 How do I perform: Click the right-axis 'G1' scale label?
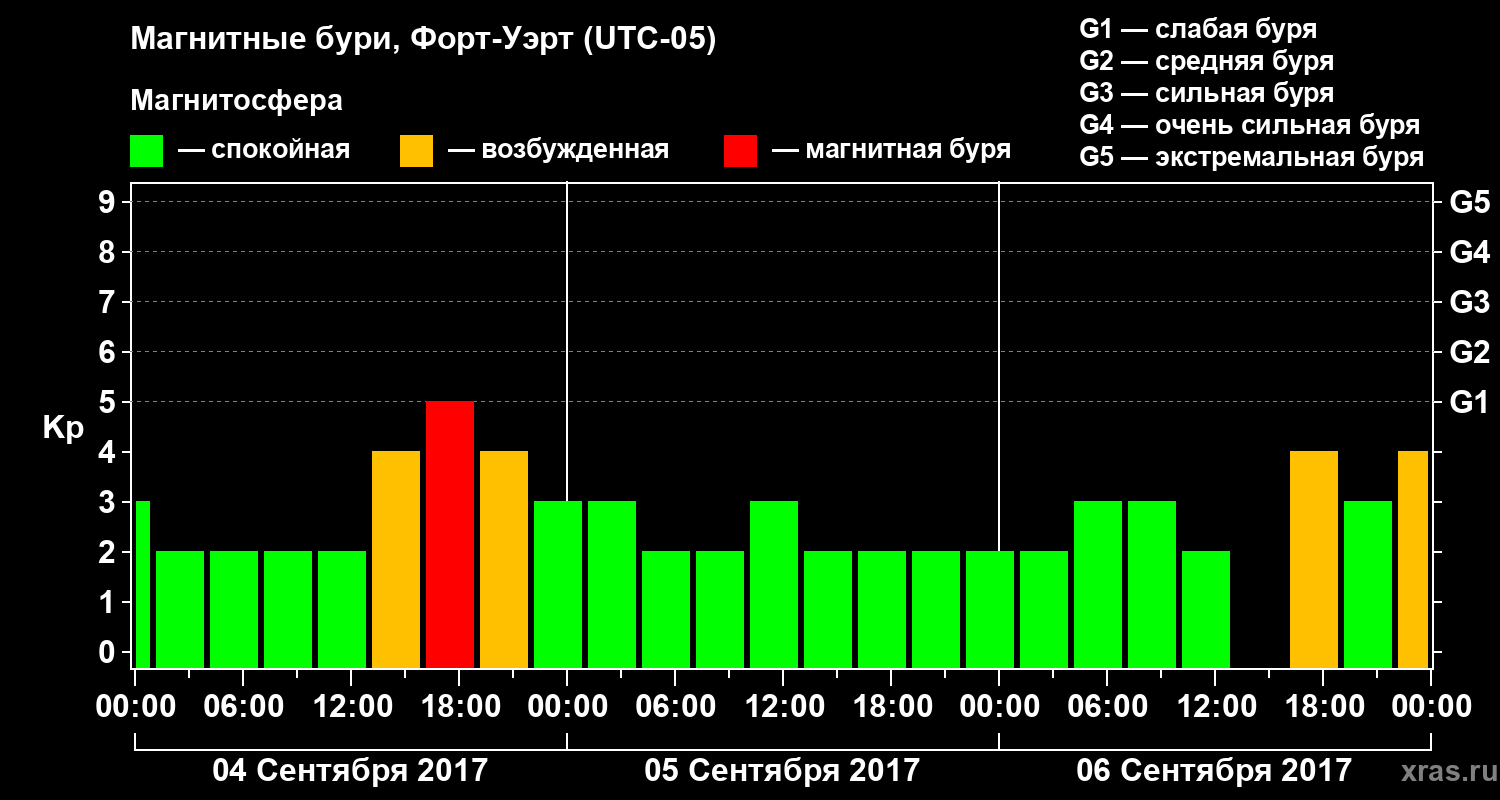(1469, 402)
